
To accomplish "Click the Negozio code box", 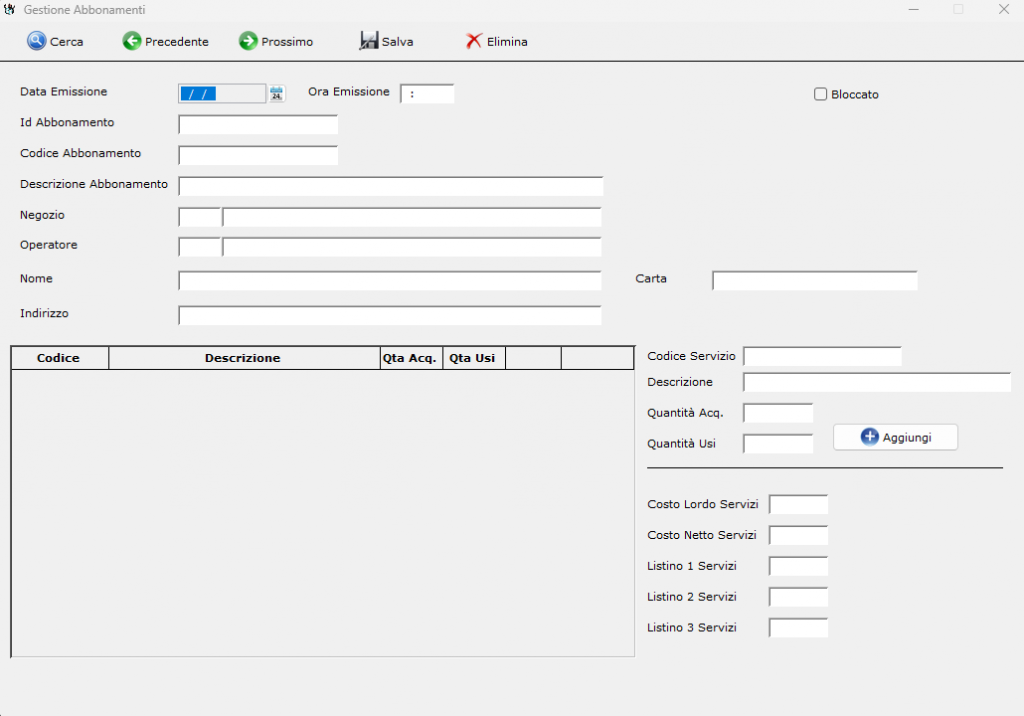I will (x=199, y=218).
